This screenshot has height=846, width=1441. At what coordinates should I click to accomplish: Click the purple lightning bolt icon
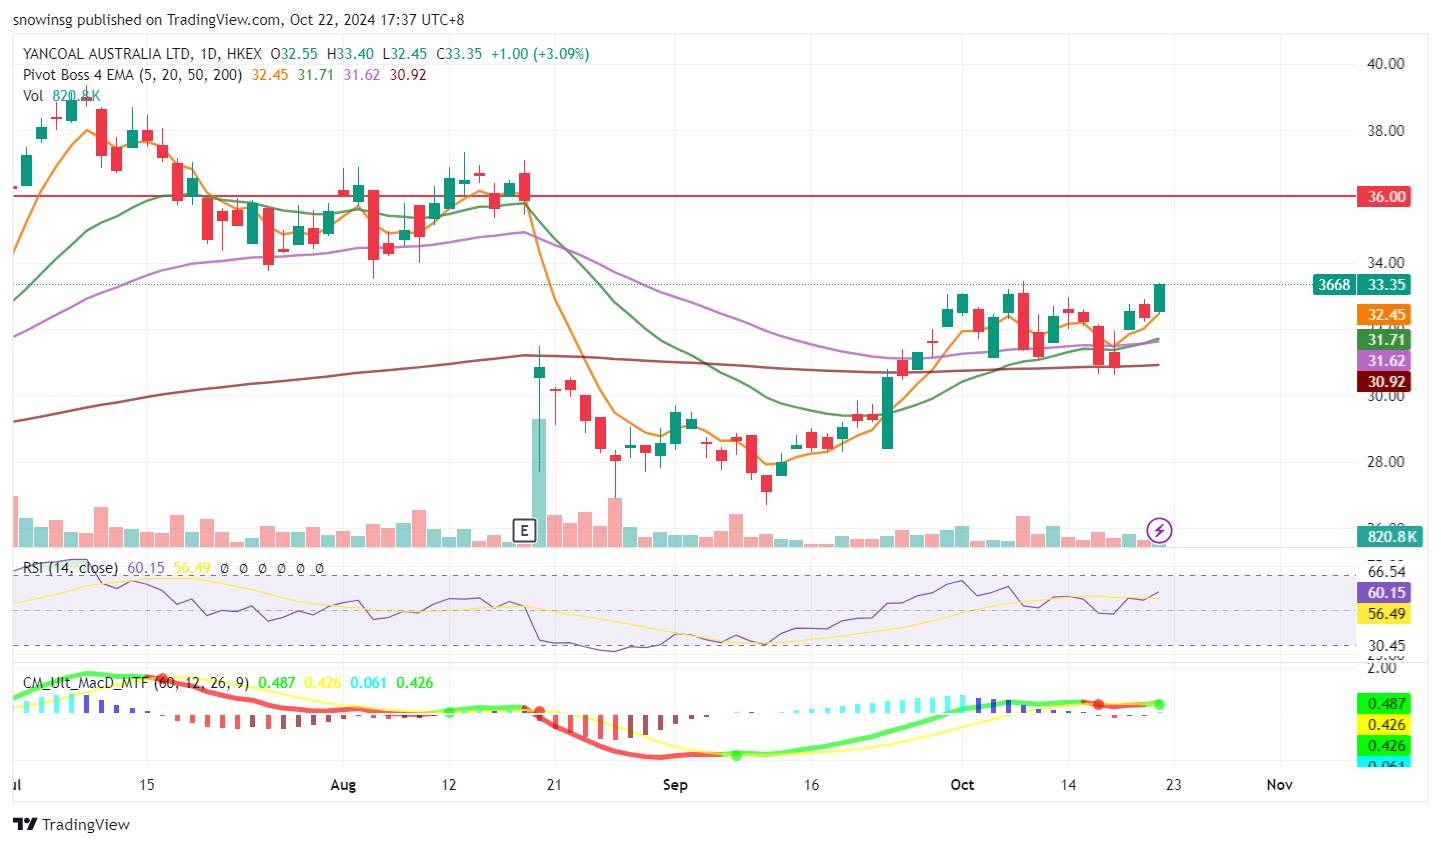click(x=1159, y=529)
